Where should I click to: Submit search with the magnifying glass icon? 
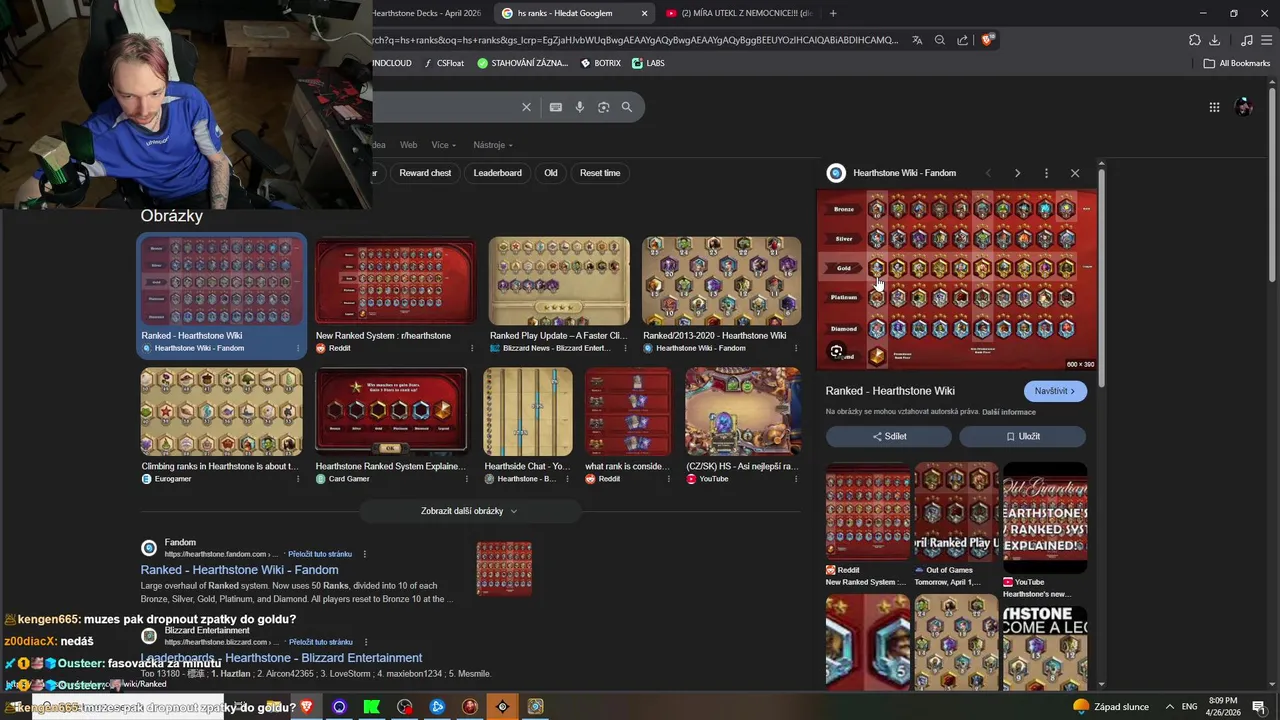[627, 107]
